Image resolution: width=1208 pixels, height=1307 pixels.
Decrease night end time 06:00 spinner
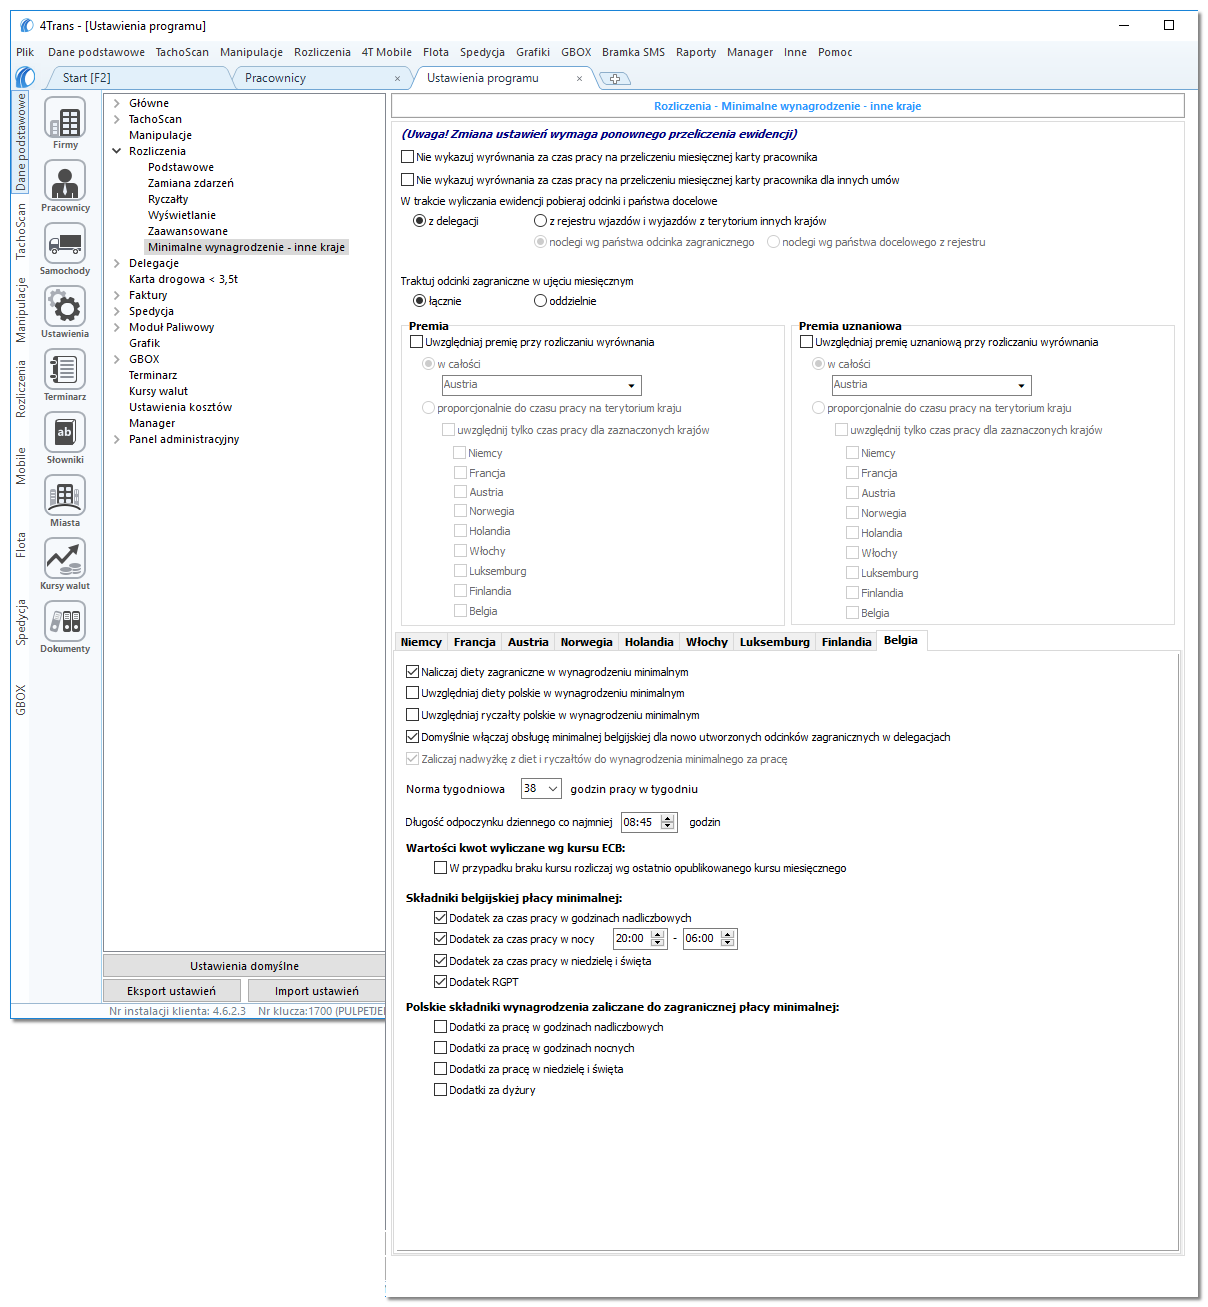point(728,943)
